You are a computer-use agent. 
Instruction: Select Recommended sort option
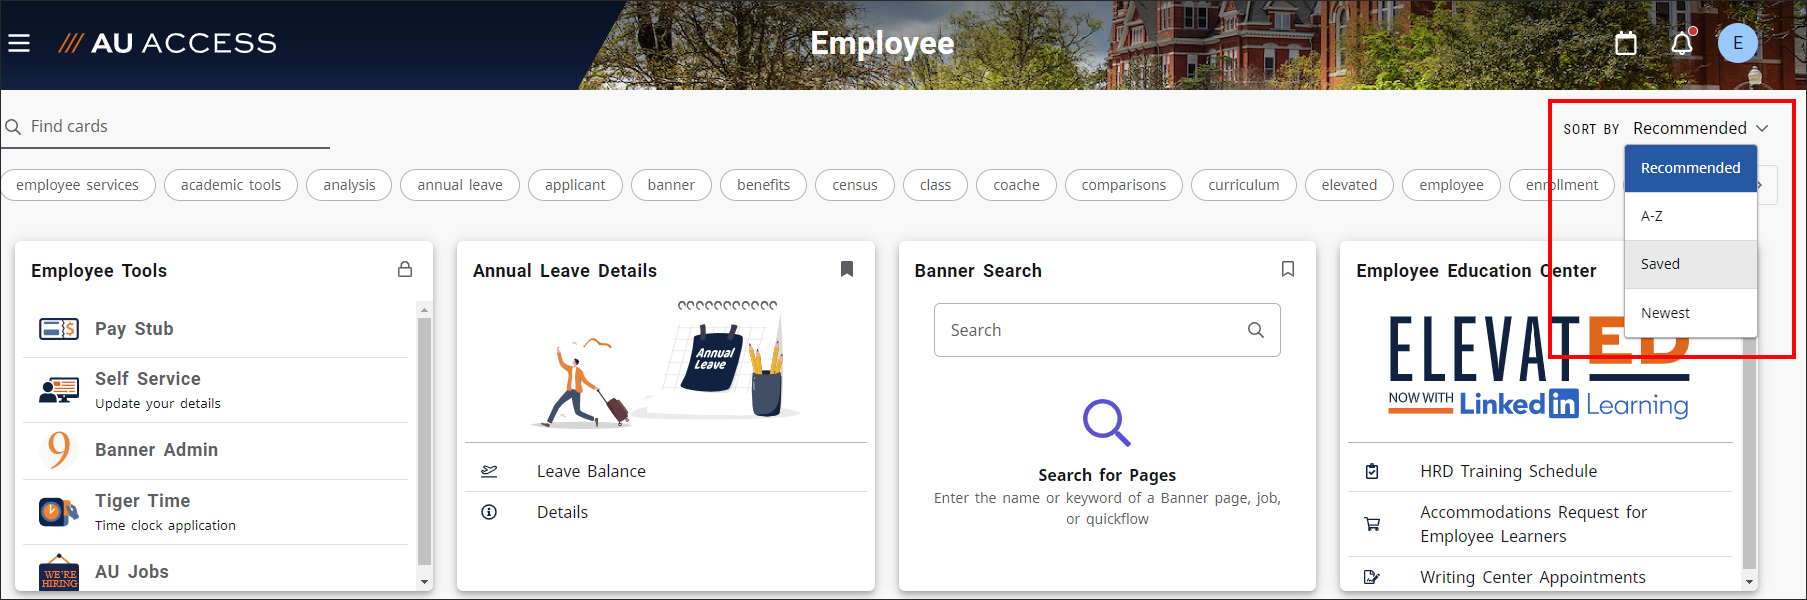[x=1690, y=168]
